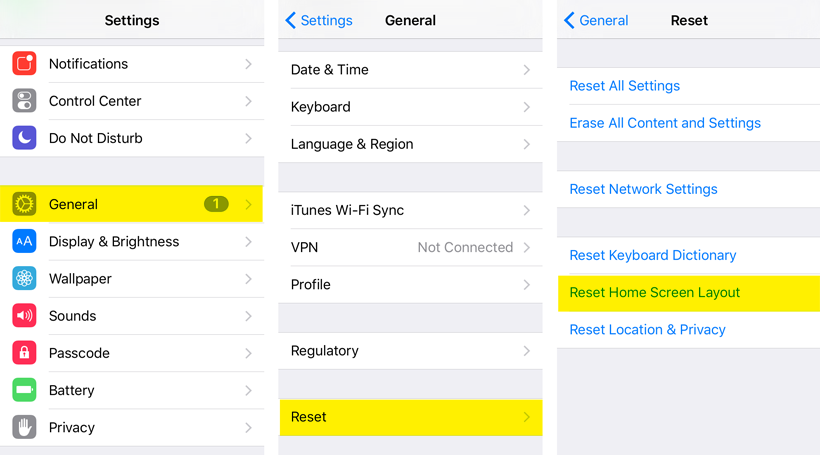The height and width of the screenshot is (455, 820).
Task: Go back to General from Reset
Action: click(596, 20)
